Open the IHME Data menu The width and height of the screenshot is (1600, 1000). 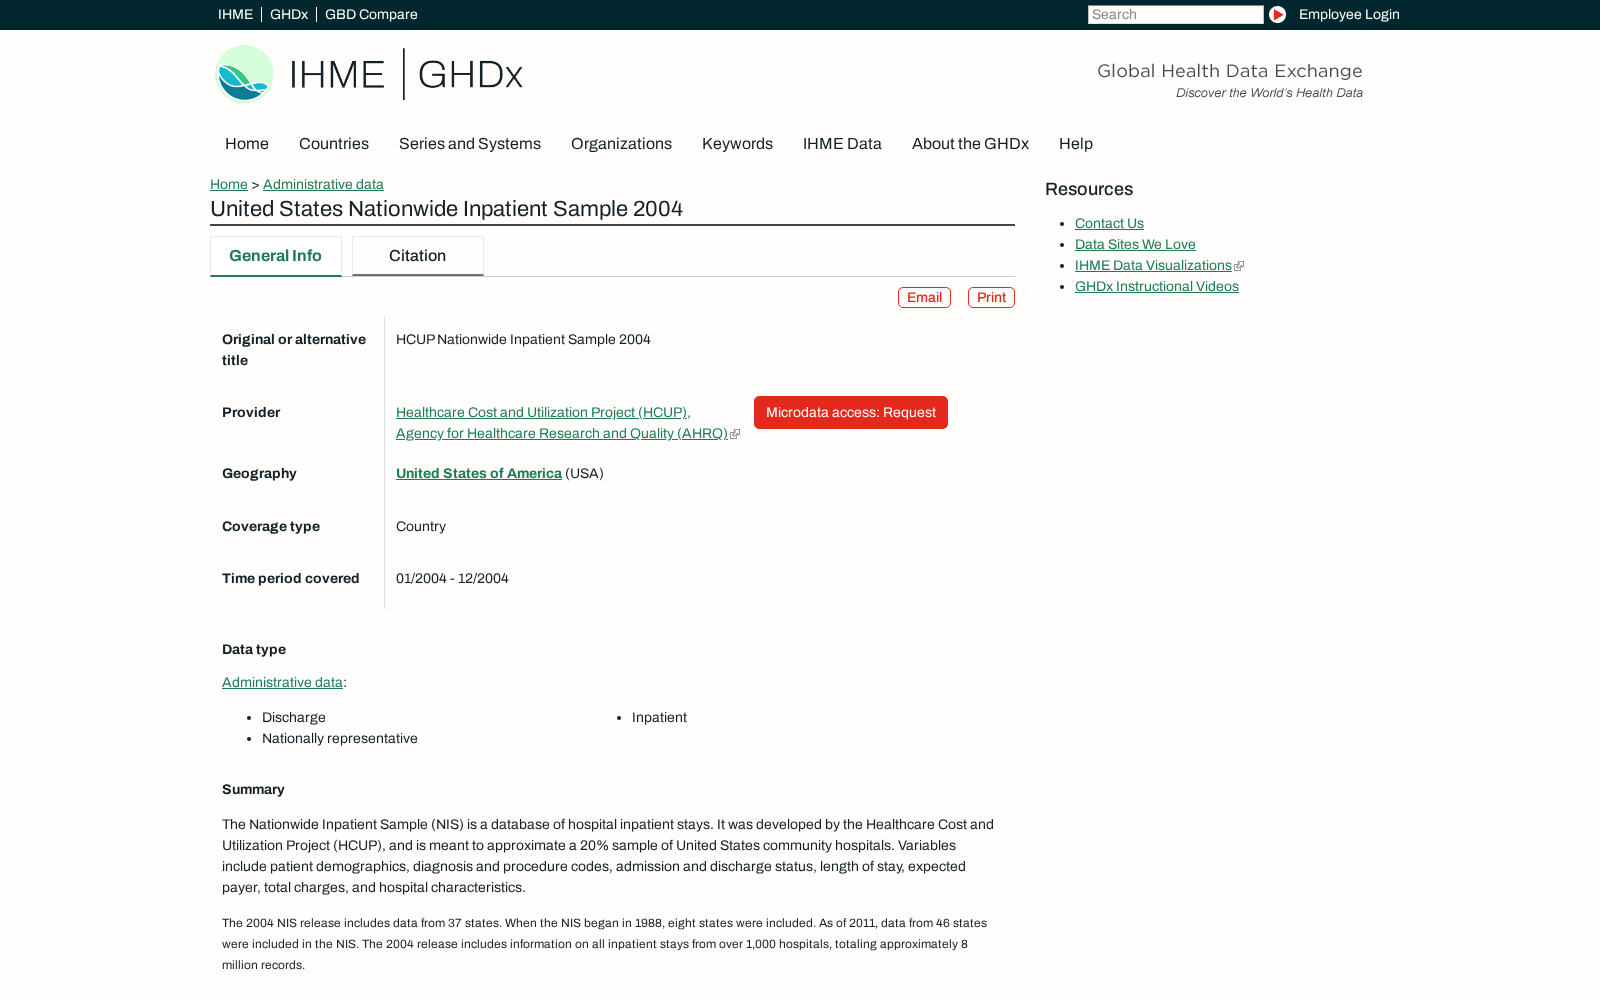pyautogui.click(x=842, y=143)
